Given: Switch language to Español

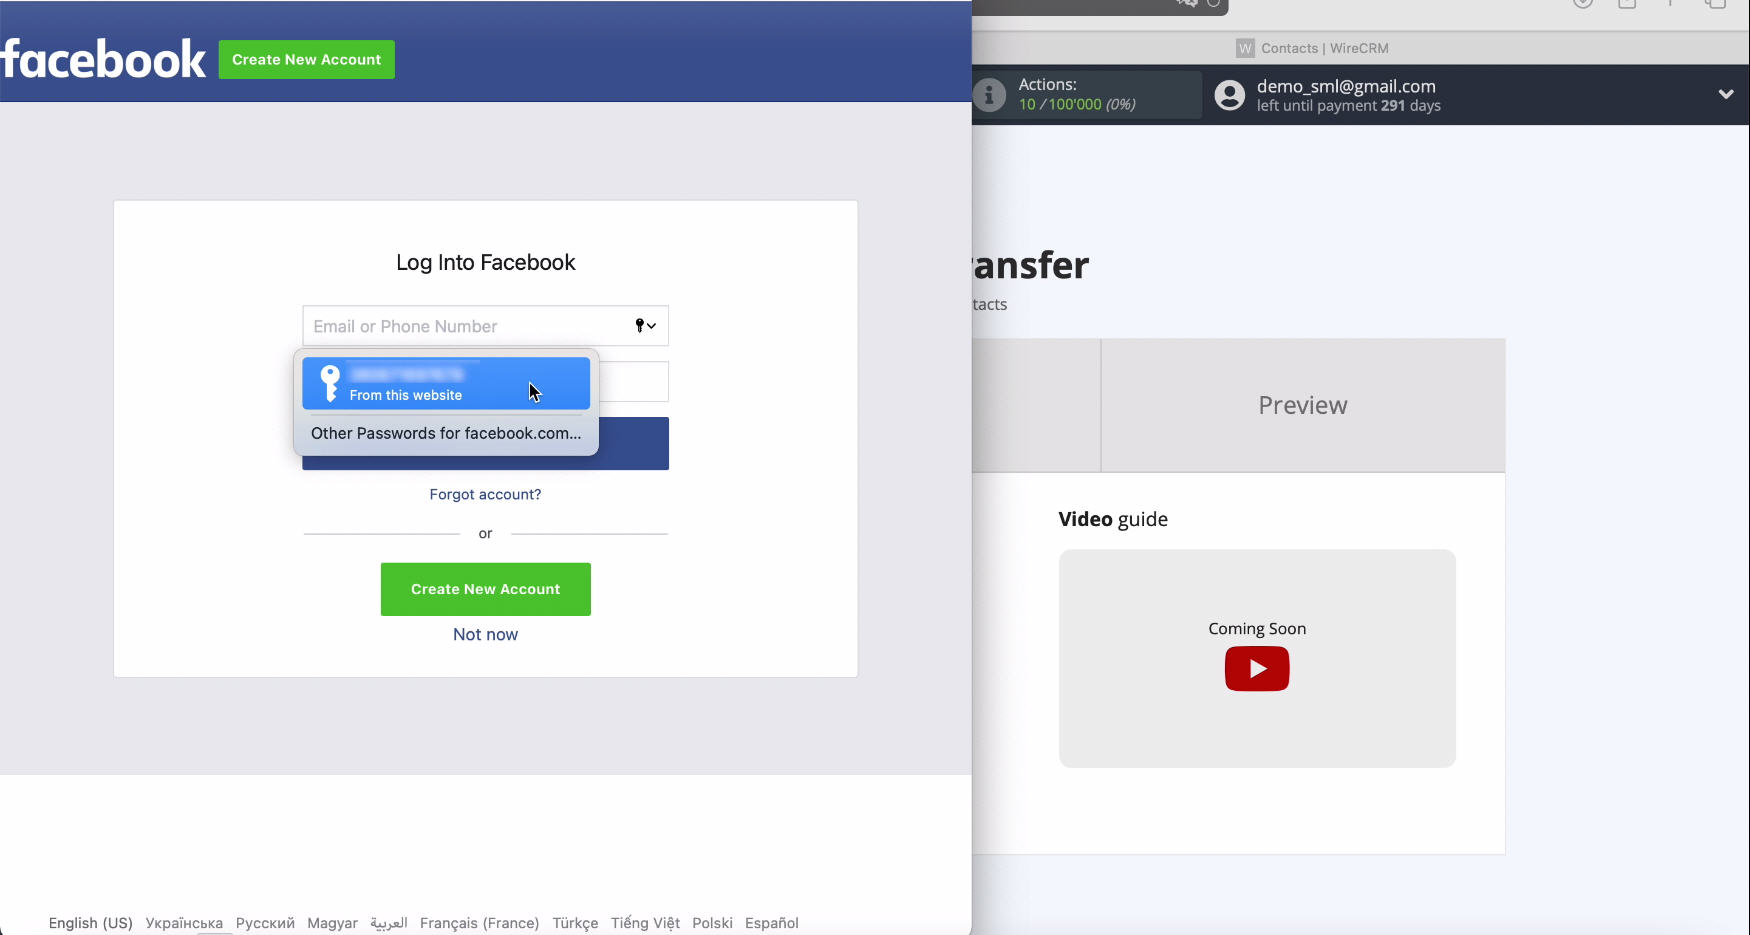Looking at the screenshot, I should (771, 923).
